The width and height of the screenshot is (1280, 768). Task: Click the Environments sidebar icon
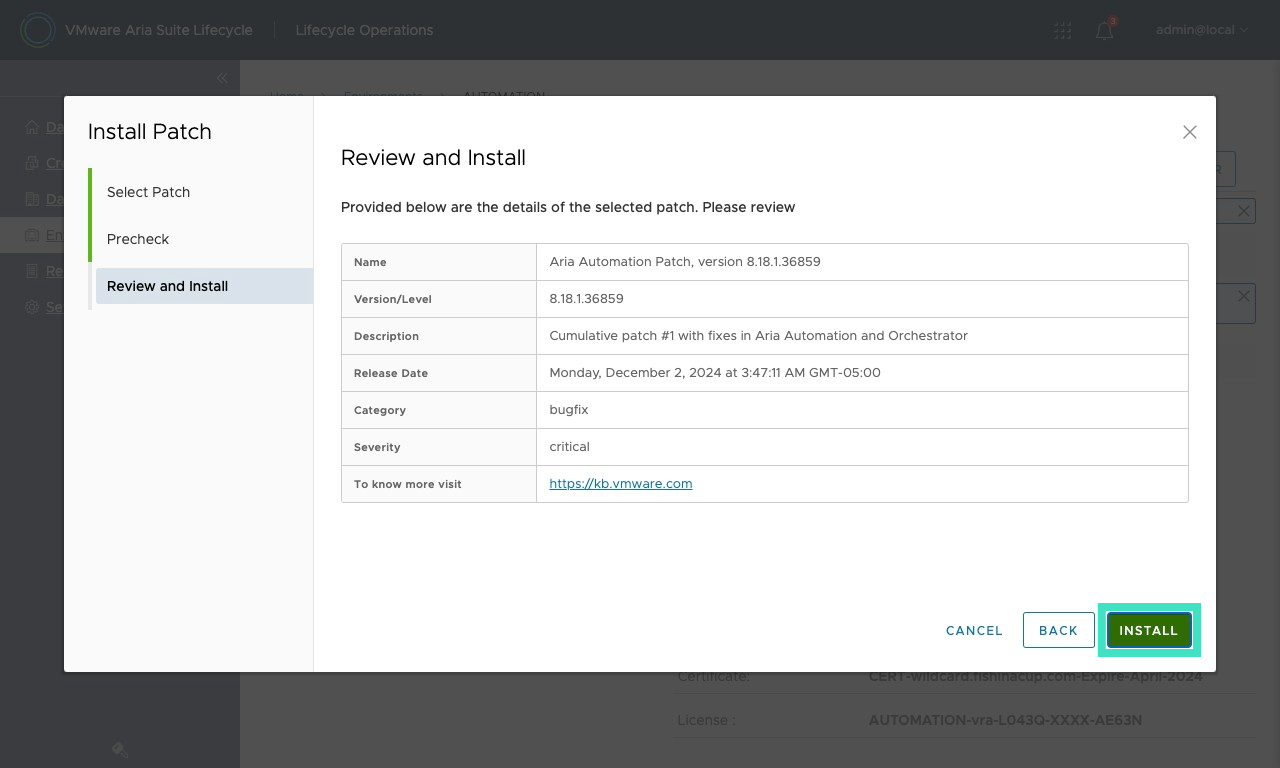(33, 235)
